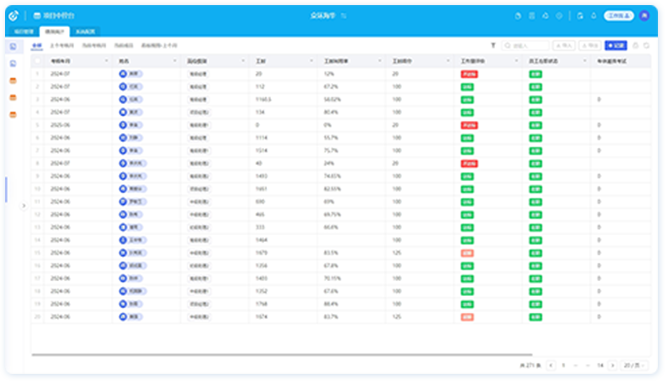
Task: Select the second blue page icon in left sidebar
Action: tap(13, 64)
